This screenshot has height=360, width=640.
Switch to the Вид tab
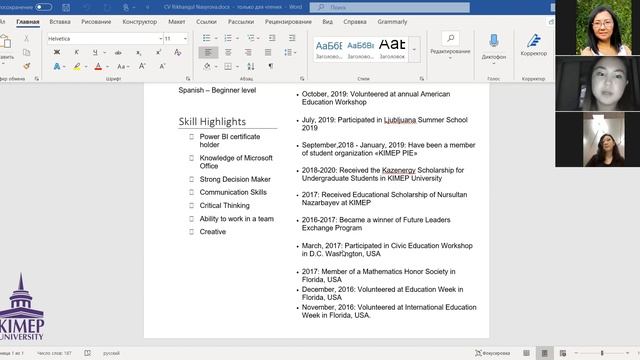pos(327,22)
